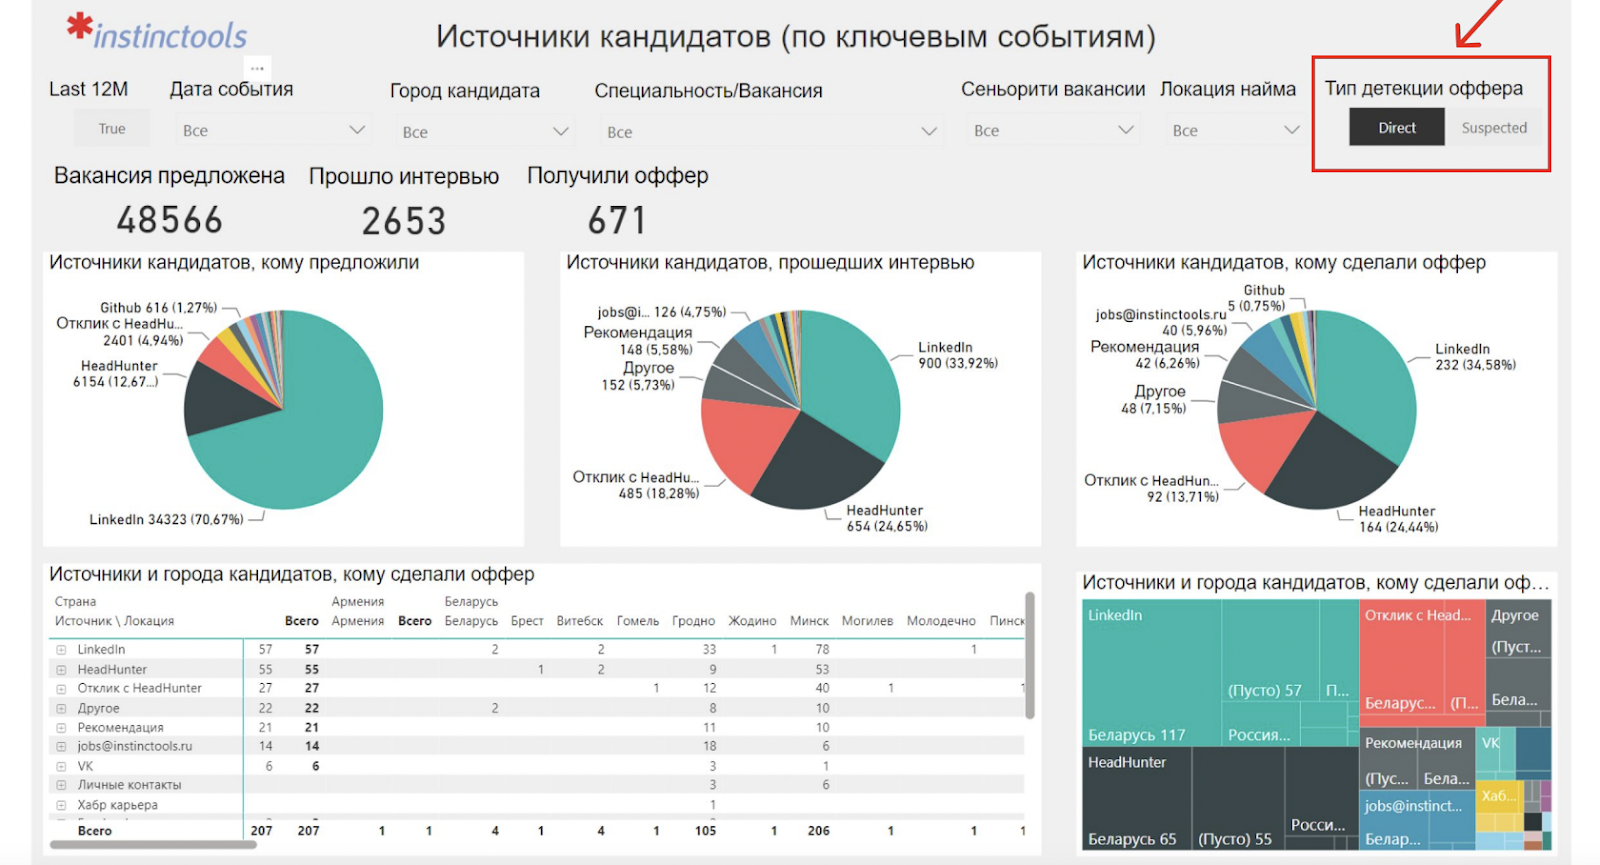The height and width of the screenshot is (865, 1600).
Task: Expand the Другое row
Action: (x=61, y=708)
